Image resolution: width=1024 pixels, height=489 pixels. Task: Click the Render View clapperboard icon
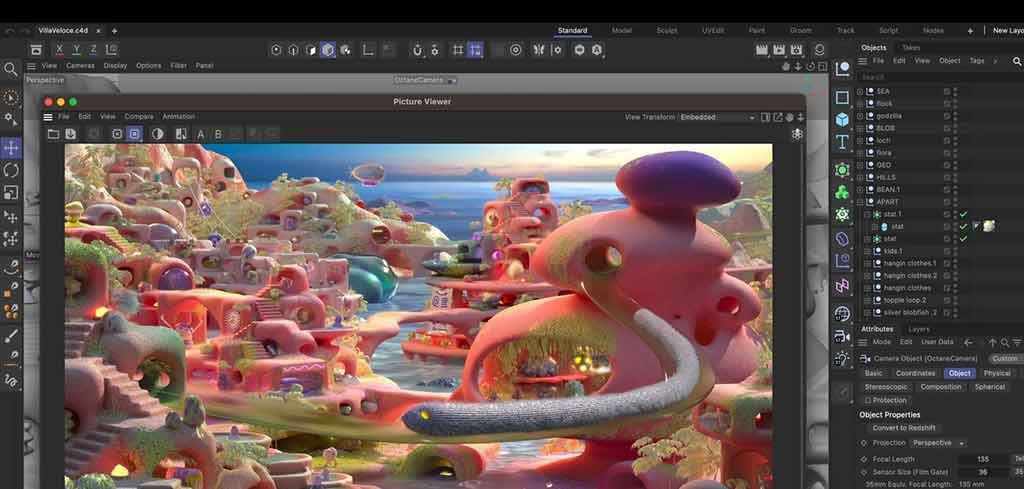click(x=761, y=50)
